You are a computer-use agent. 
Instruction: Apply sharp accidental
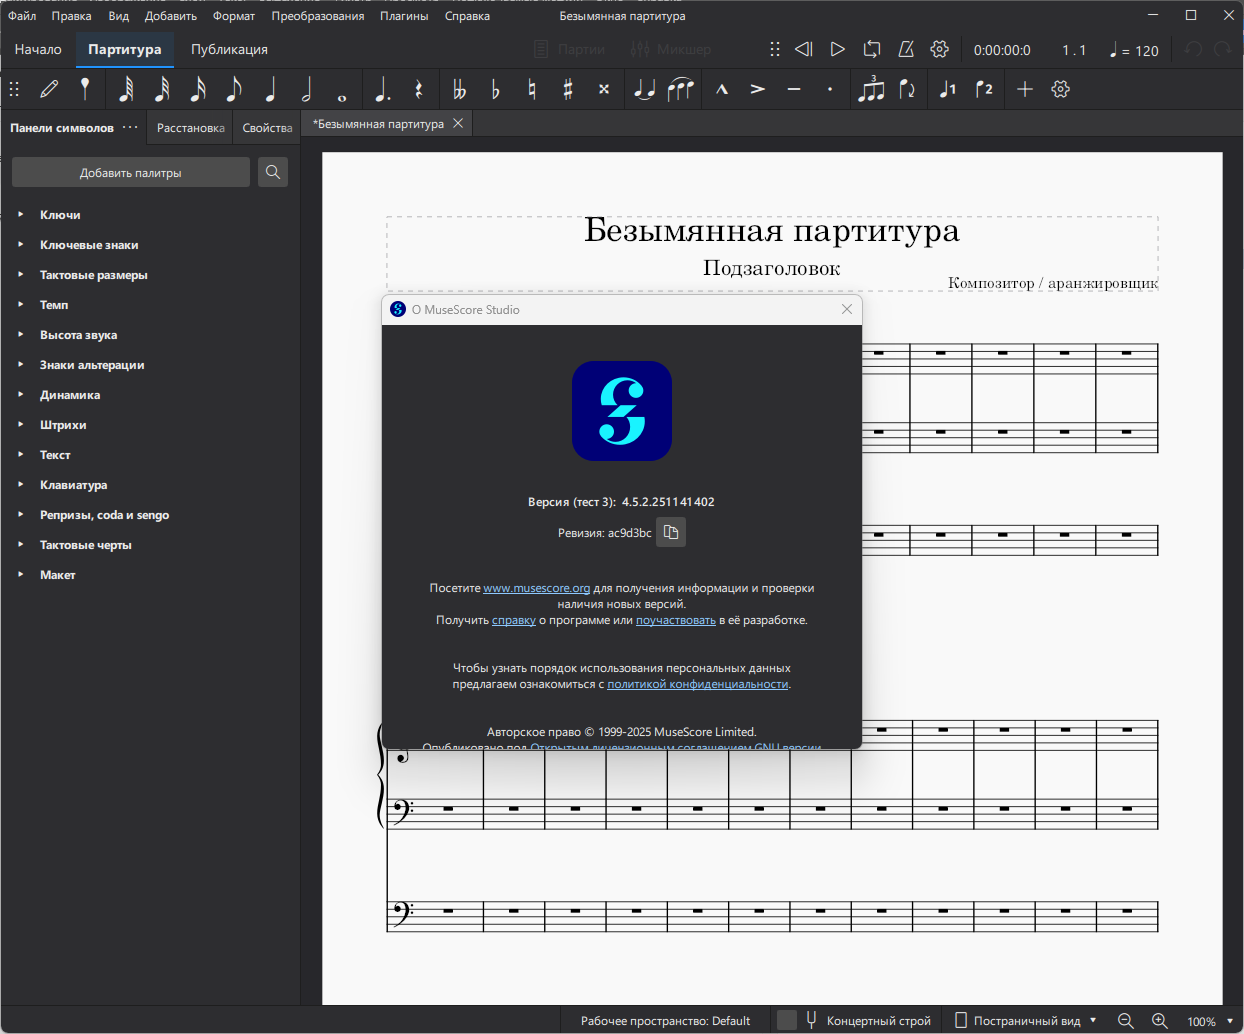[568, 89]
